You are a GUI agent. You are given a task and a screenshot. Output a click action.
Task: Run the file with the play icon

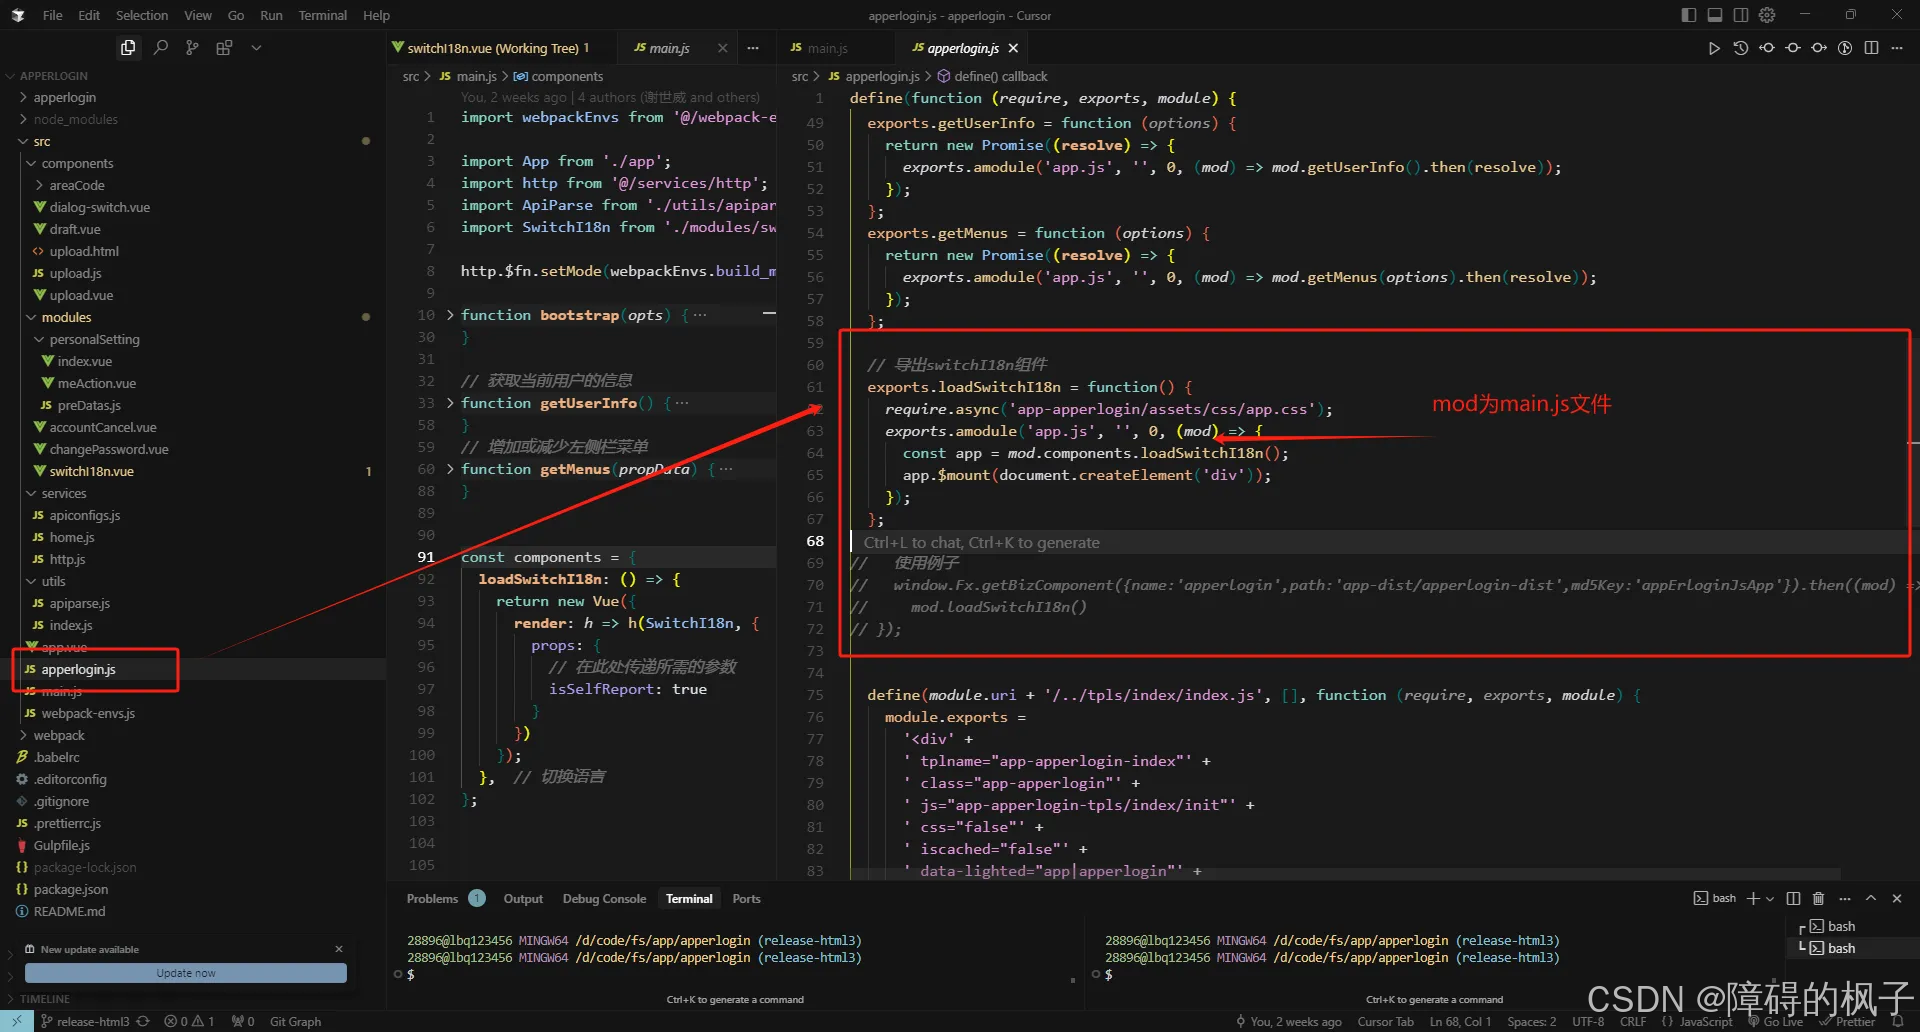point(1714,48)
